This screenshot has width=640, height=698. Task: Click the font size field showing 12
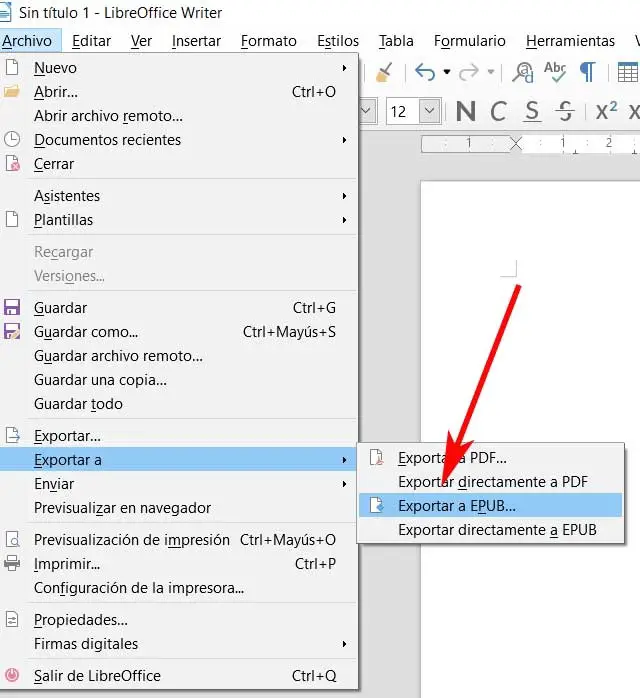[x=403, y=111]
